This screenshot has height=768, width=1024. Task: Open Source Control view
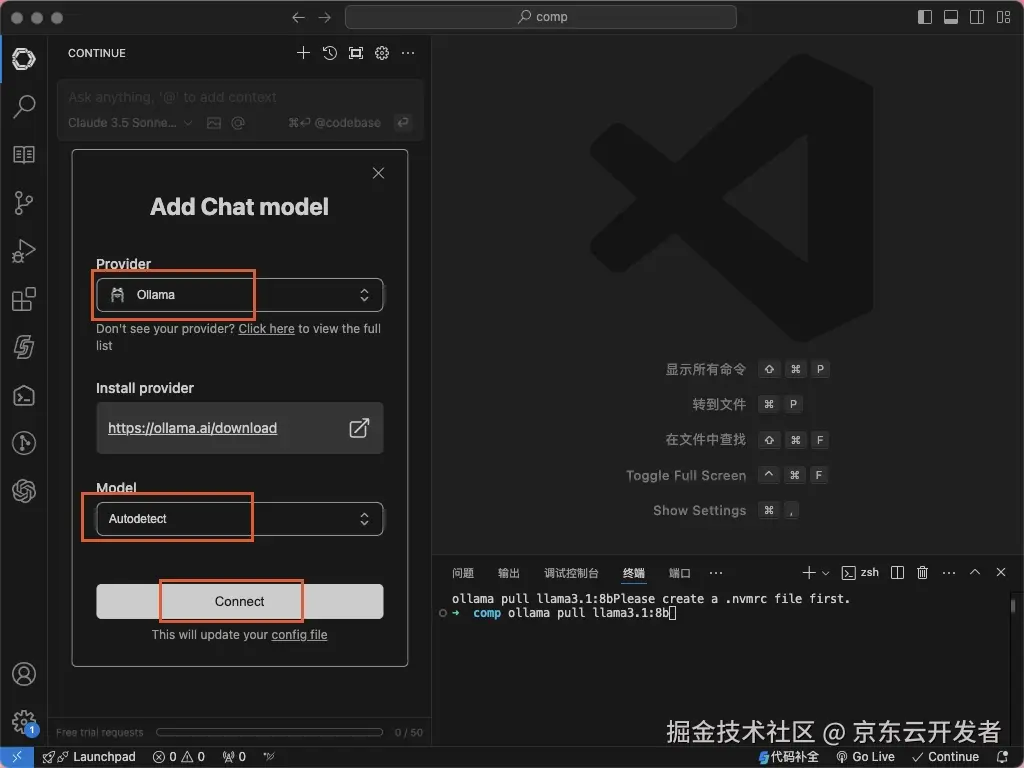(24, 203)
